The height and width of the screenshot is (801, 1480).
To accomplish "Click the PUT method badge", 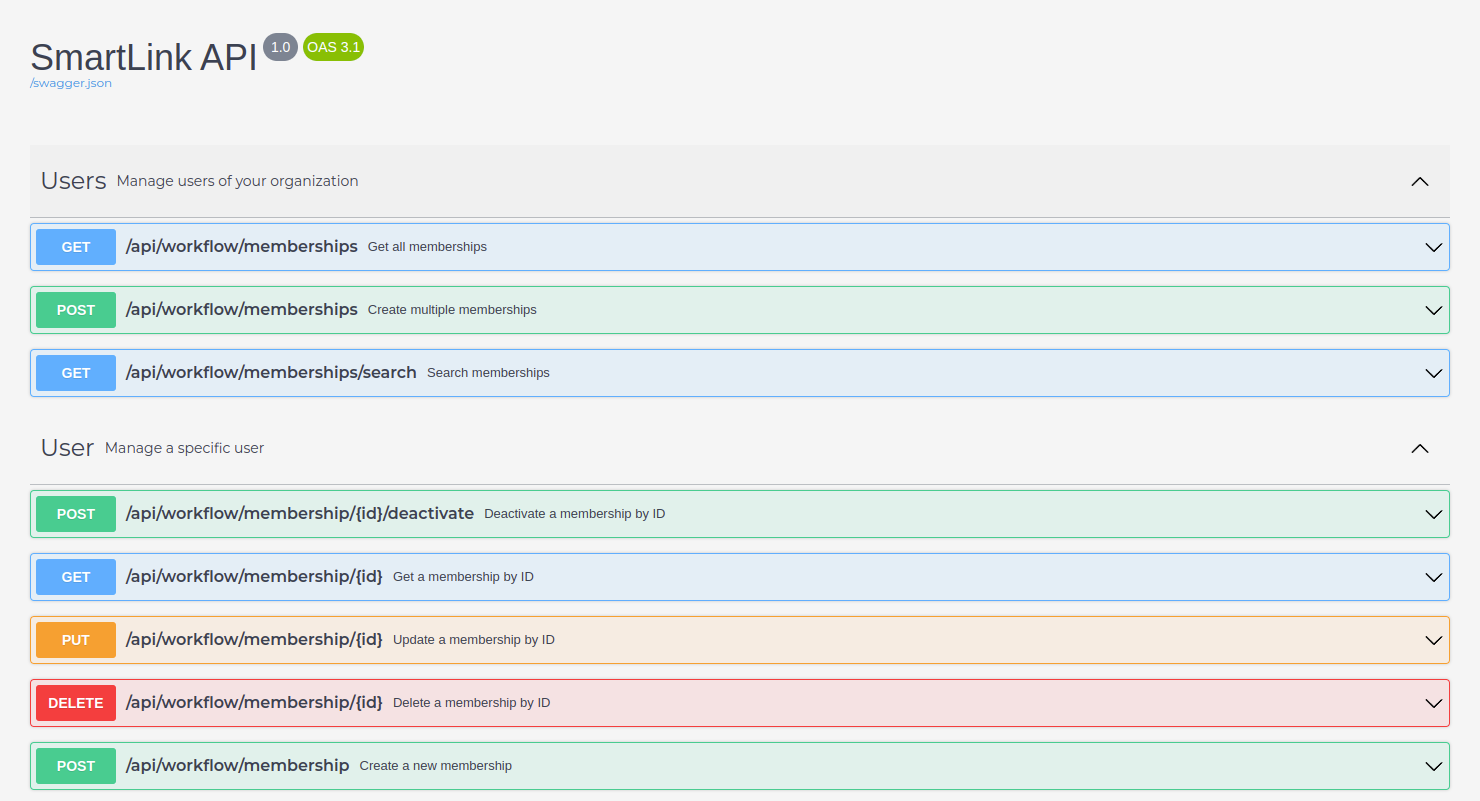I will coord(76,640).
